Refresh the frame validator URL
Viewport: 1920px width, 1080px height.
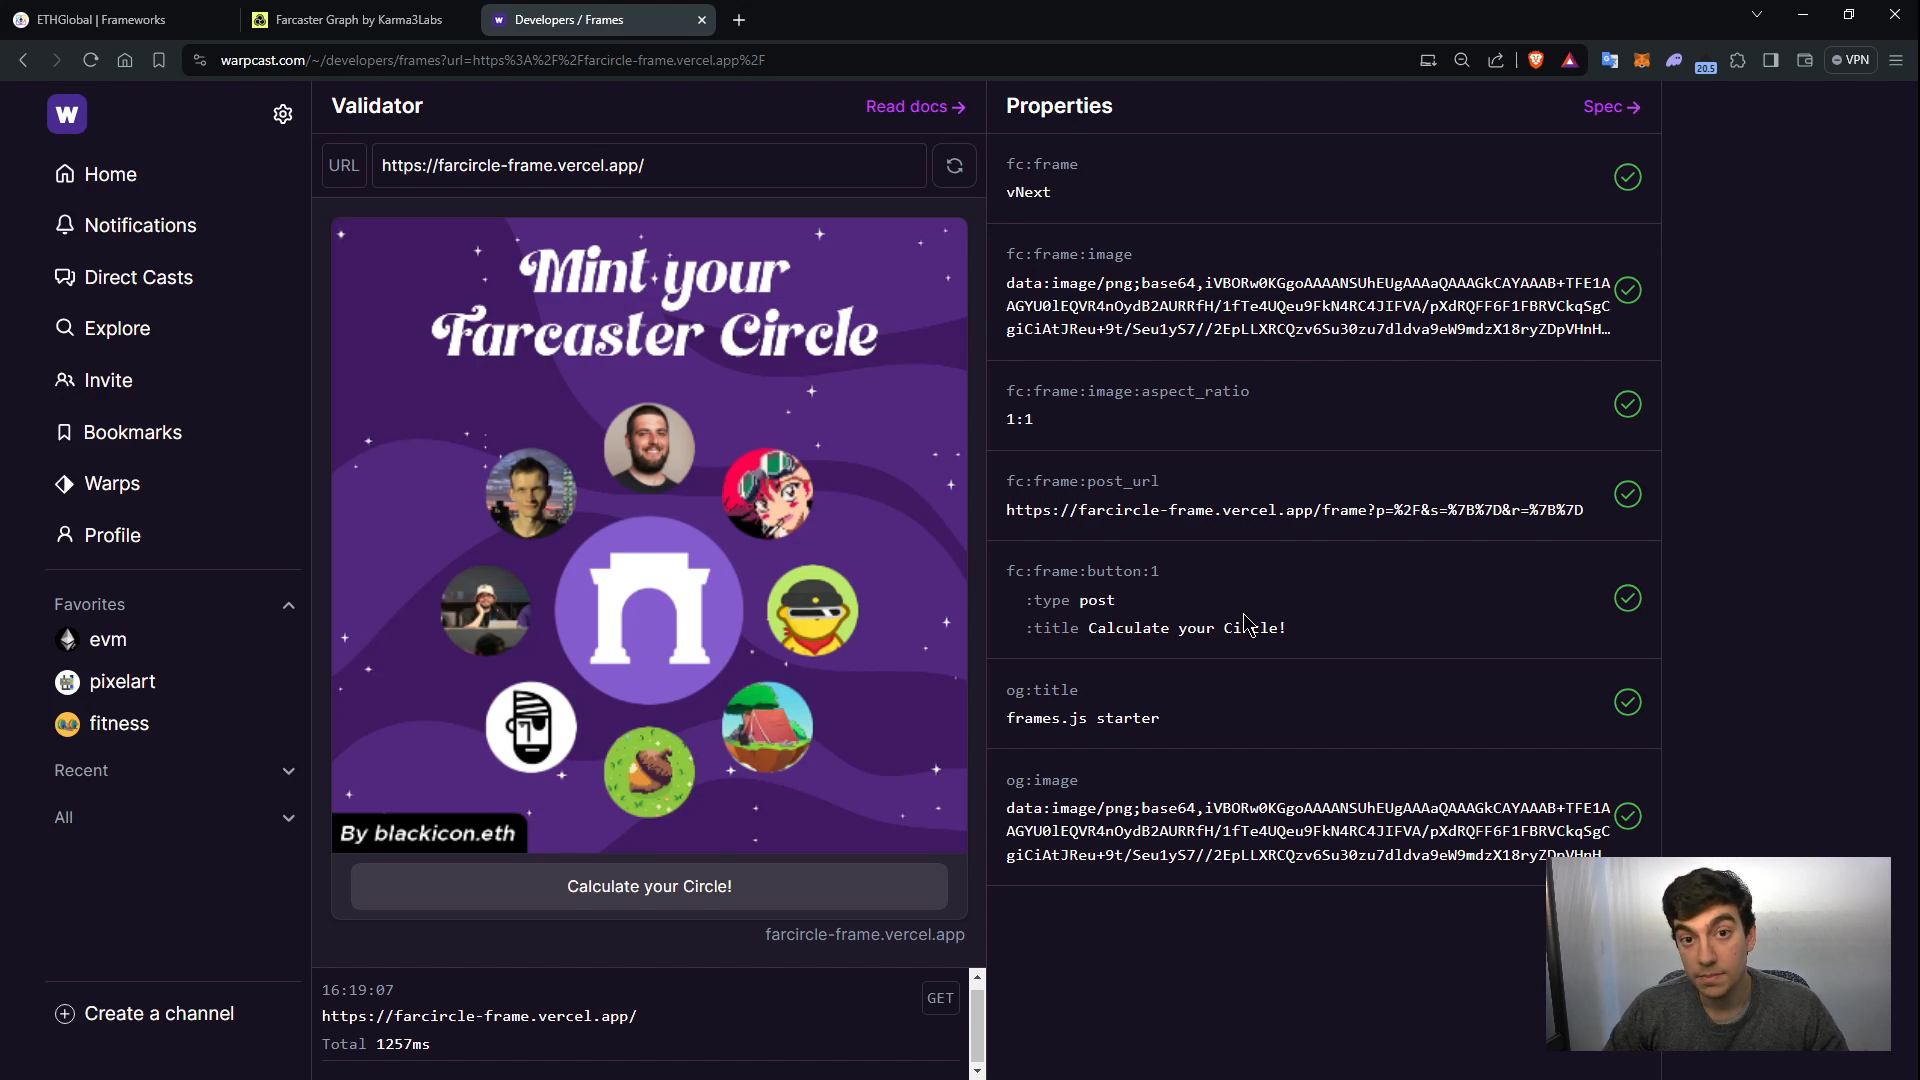pos(954,165)
